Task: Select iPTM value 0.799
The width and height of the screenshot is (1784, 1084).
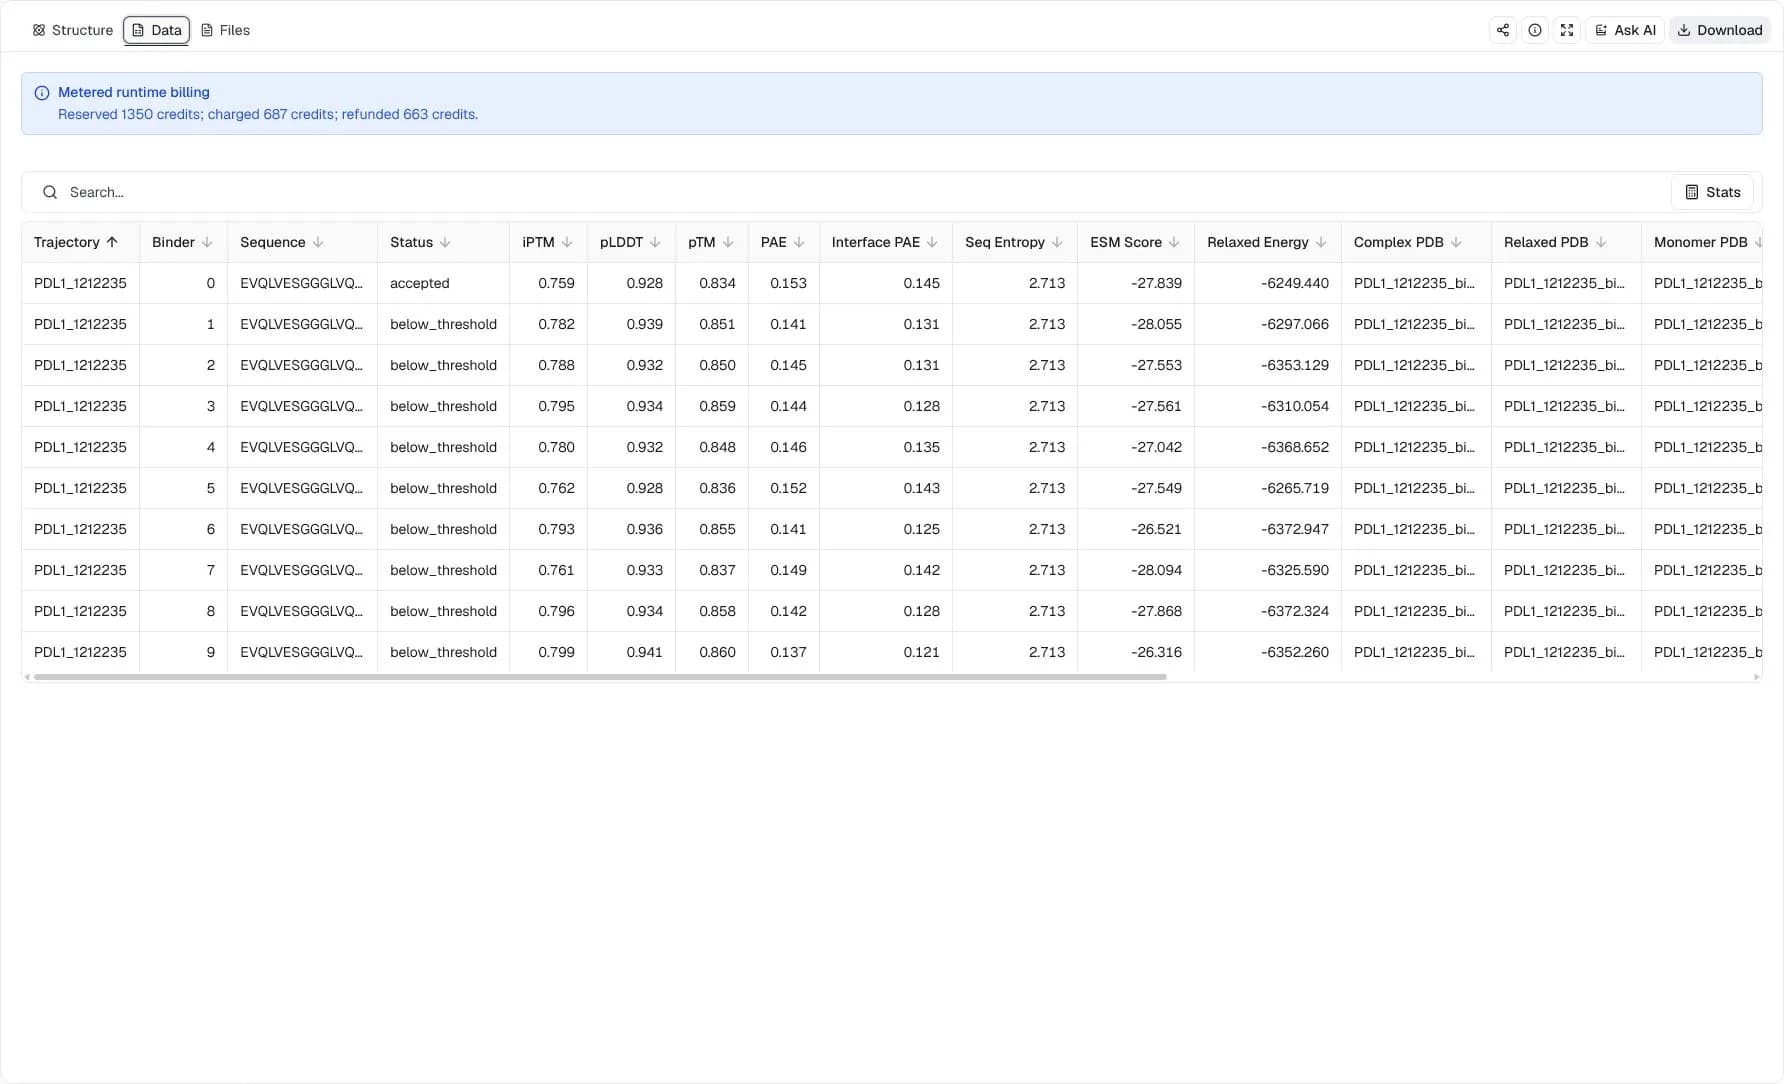Action: pos(556,652)
